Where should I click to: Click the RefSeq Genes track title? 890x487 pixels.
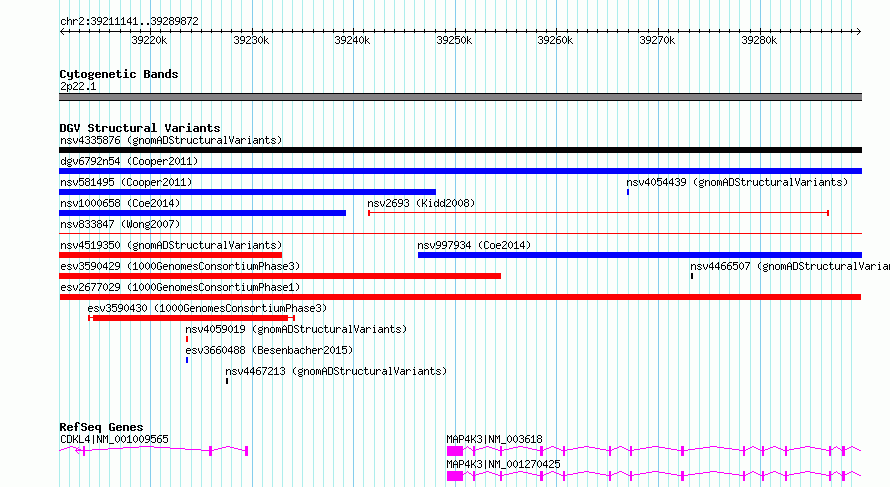tap(101, 427)
